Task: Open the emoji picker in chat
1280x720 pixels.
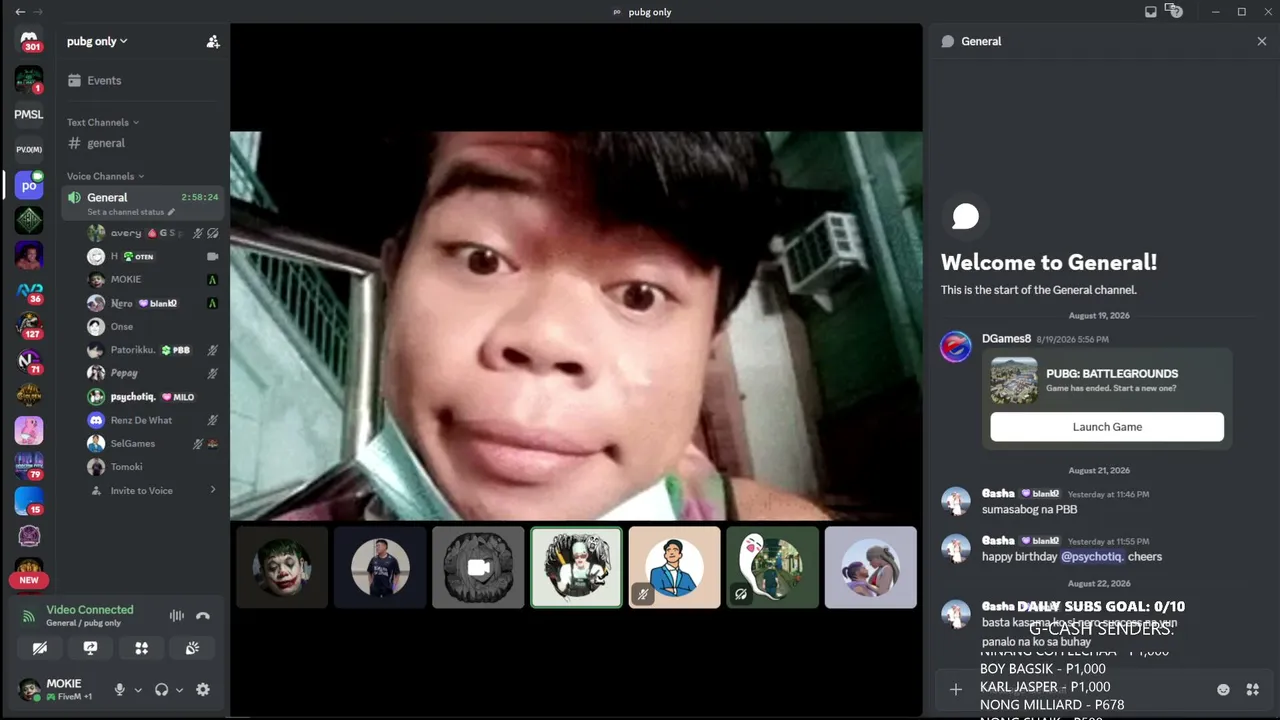Action: click(1223, 689)
